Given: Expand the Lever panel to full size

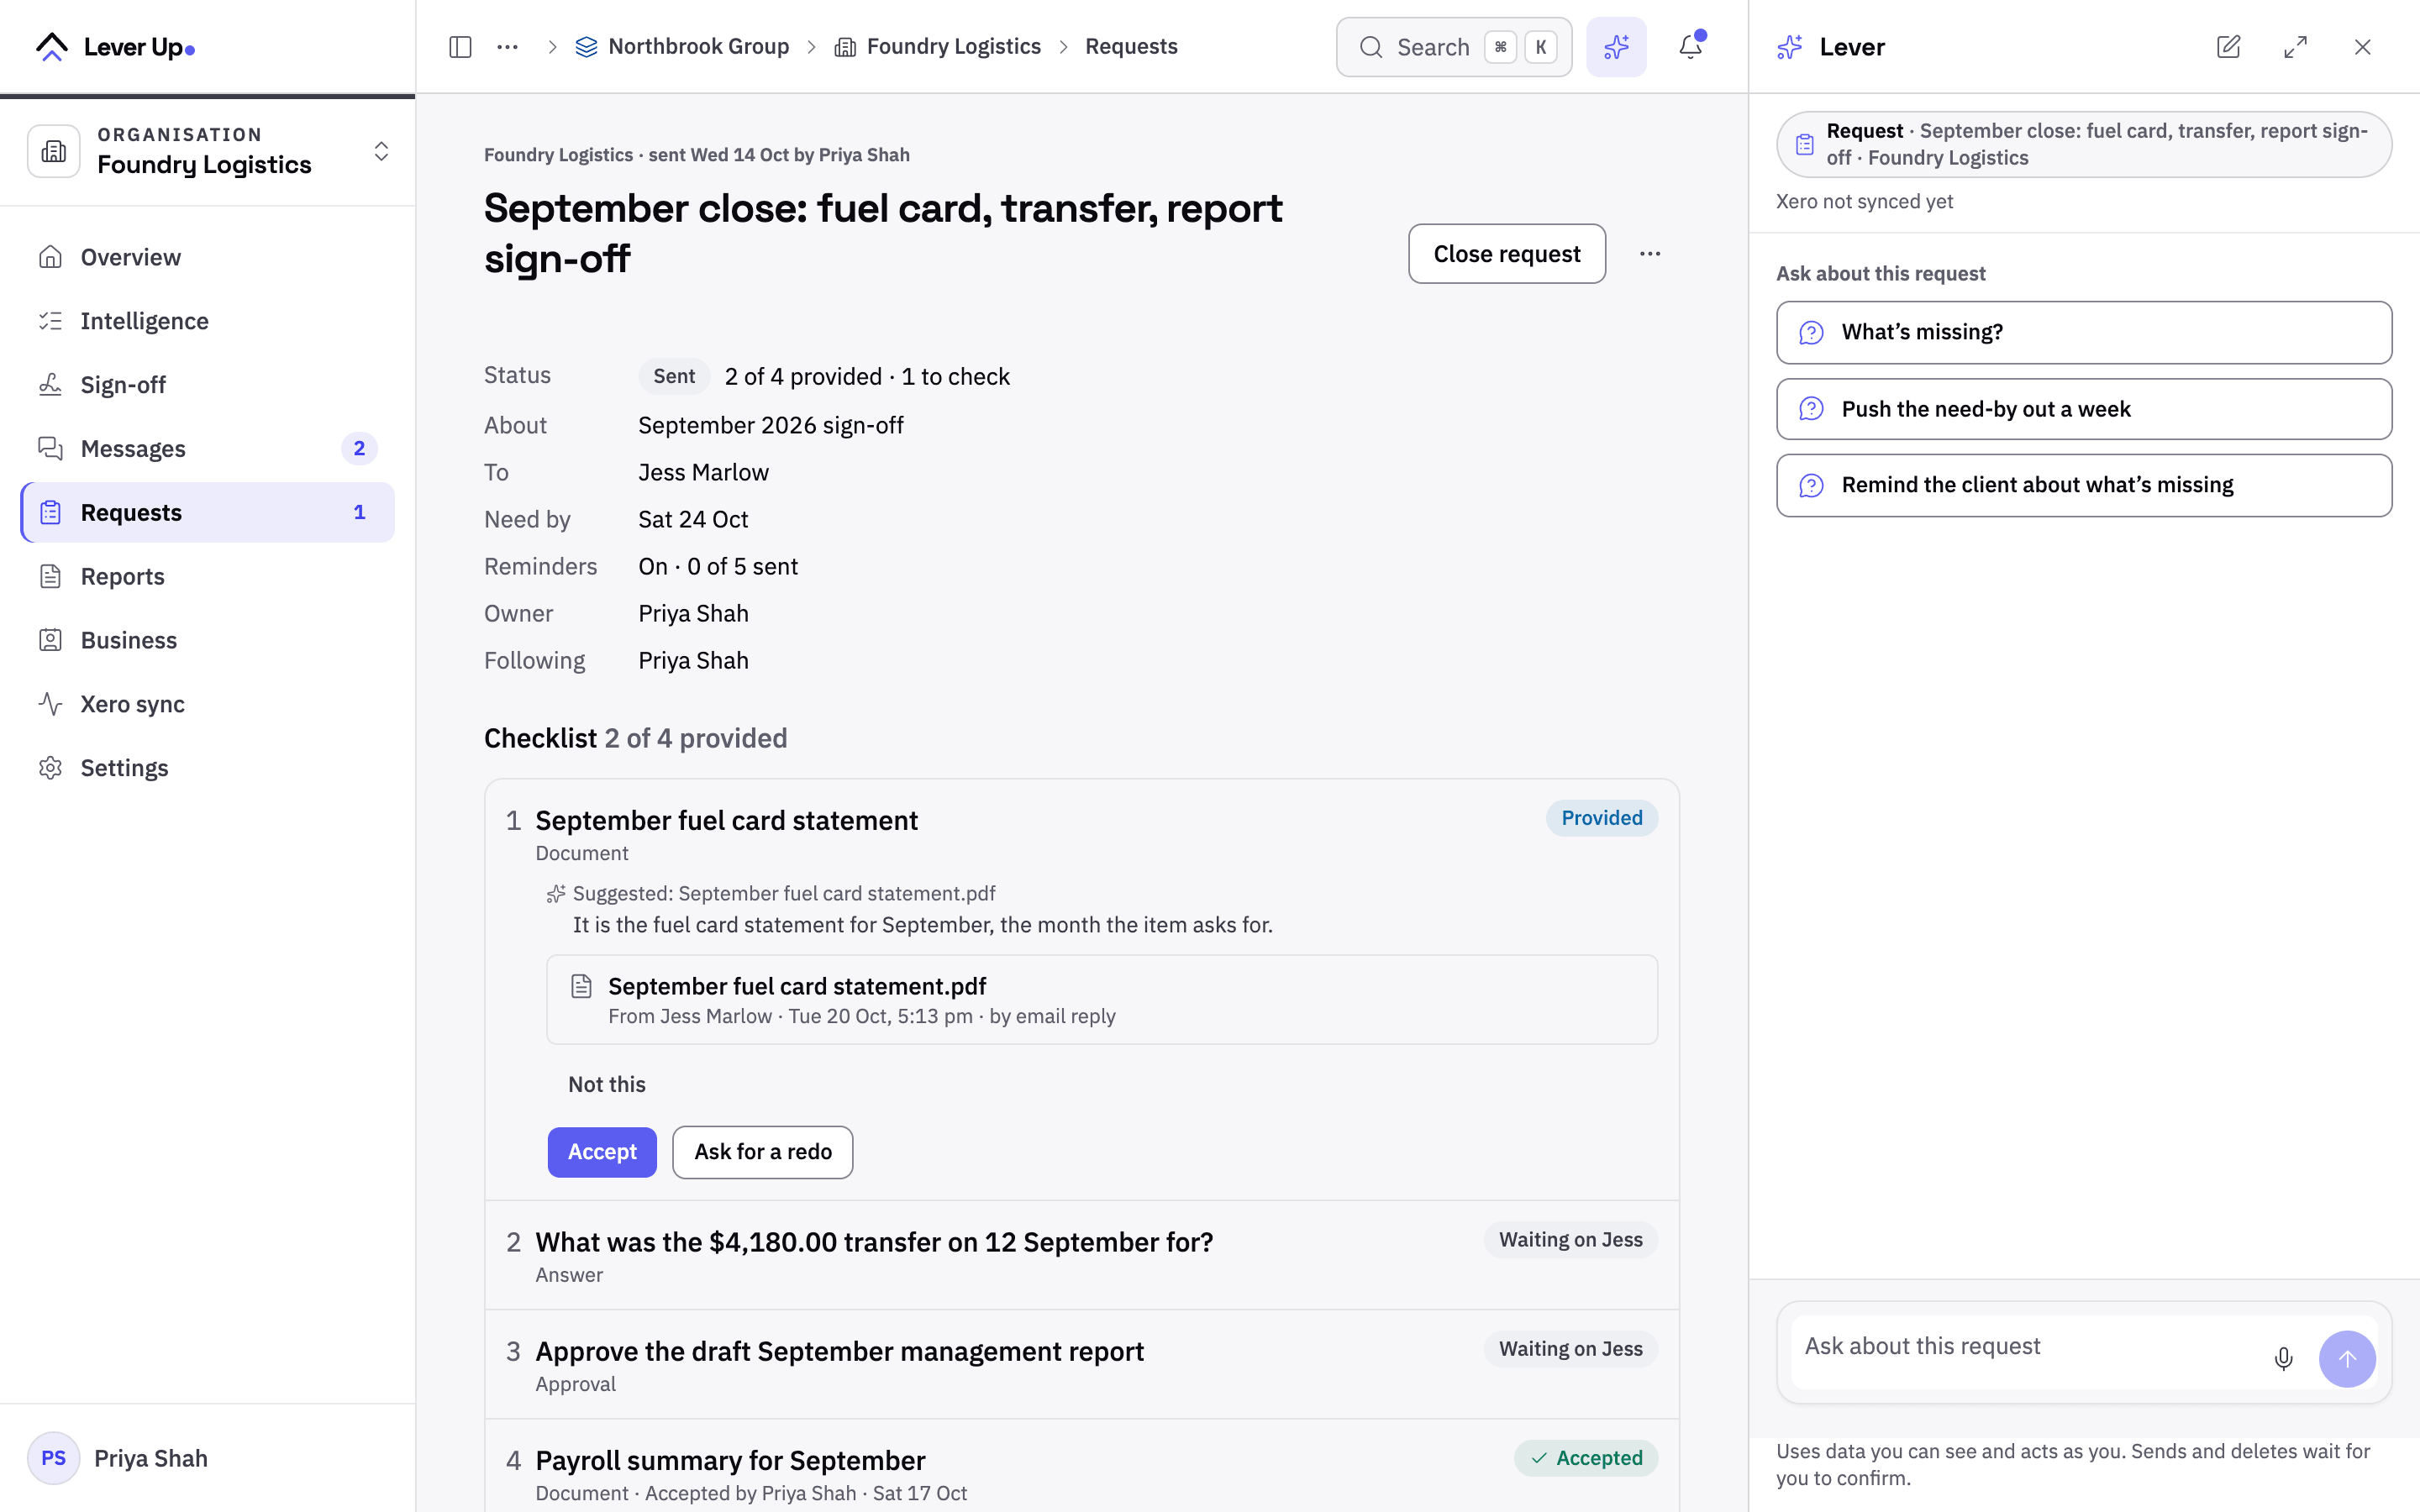Looking at the screenshot, I should 2295,47.
